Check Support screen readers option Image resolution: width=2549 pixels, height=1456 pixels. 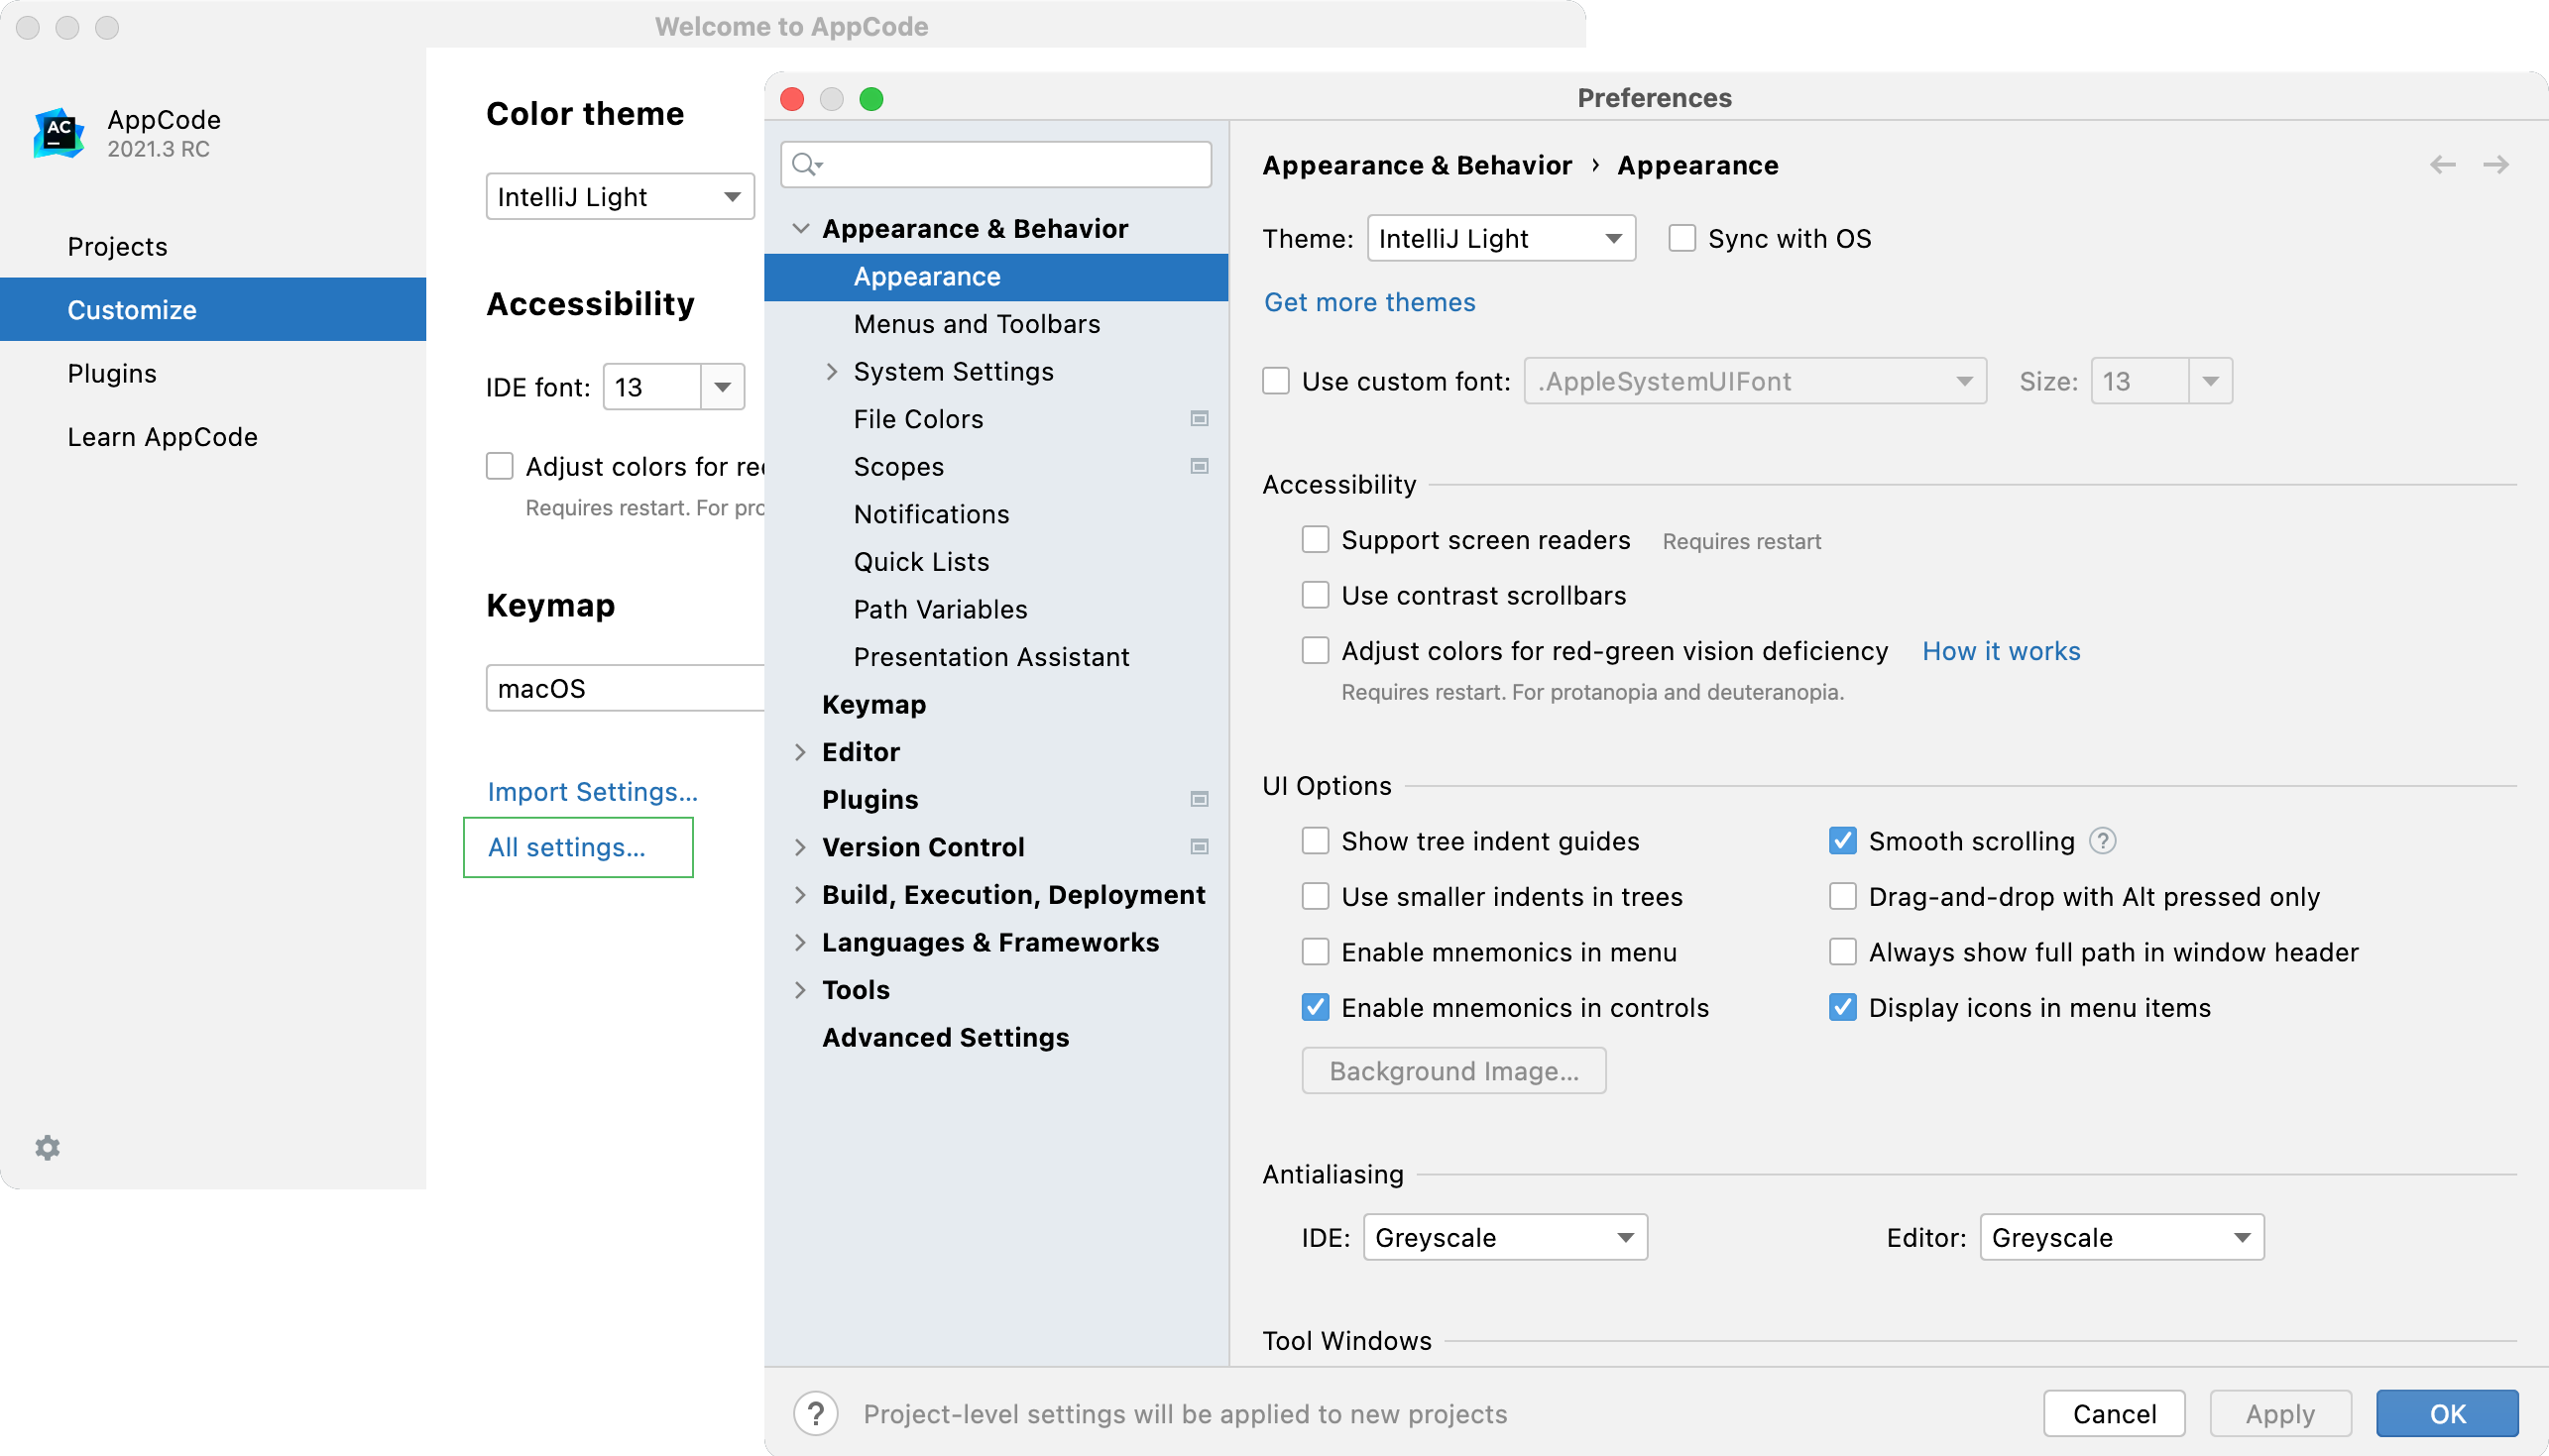1315,540
